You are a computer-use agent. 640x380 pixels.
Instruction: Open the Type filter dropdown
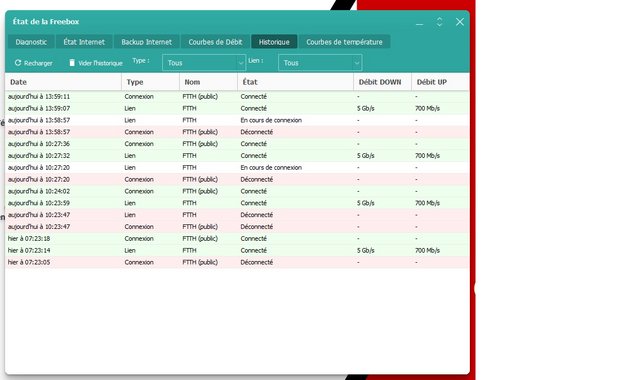204,63
